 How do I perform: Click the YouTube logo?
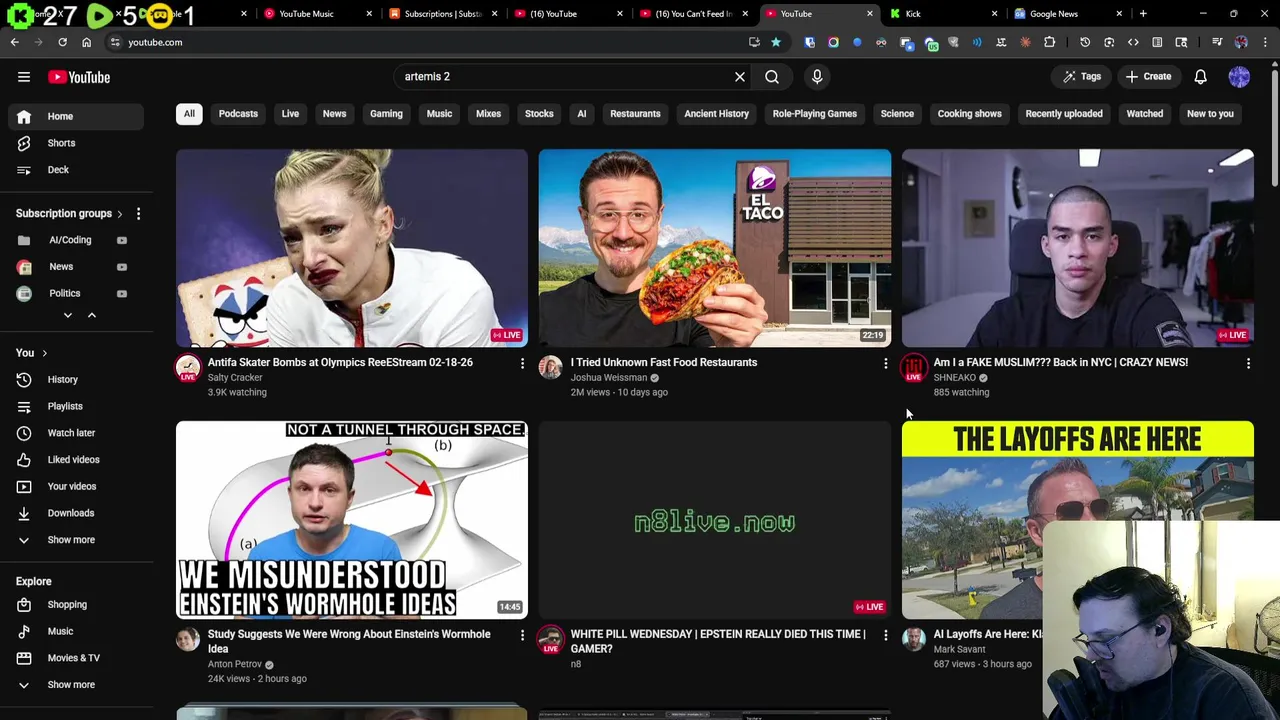tap(79, 77)
